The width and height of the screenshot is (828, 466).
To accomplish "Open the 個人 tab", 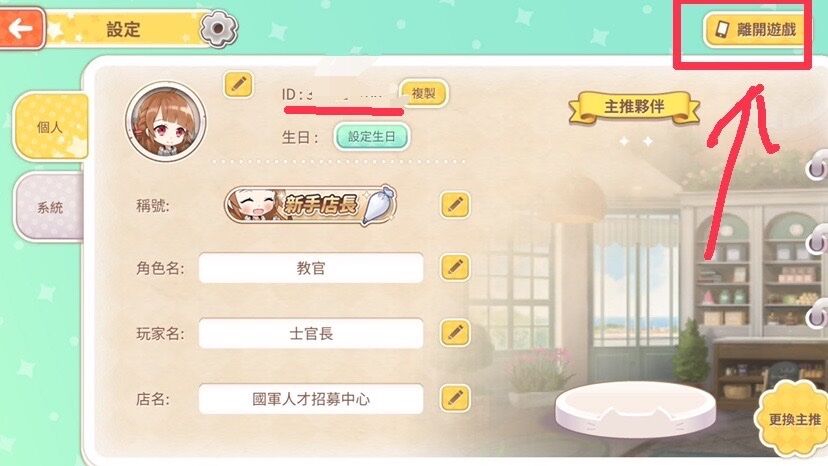I will (50, 127).
